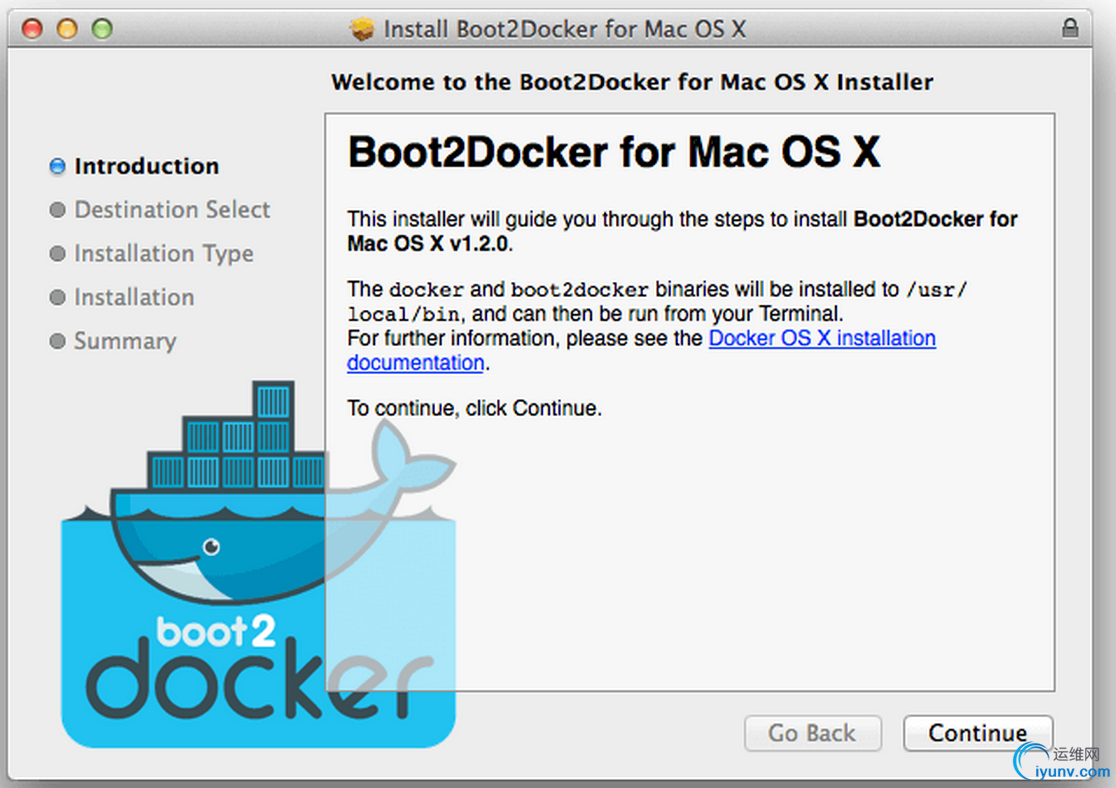Viewport: 1116px width, 788px height.
Task: Click the 'Mac OS X v1.2.0' version text
Action: coord(428,243)
